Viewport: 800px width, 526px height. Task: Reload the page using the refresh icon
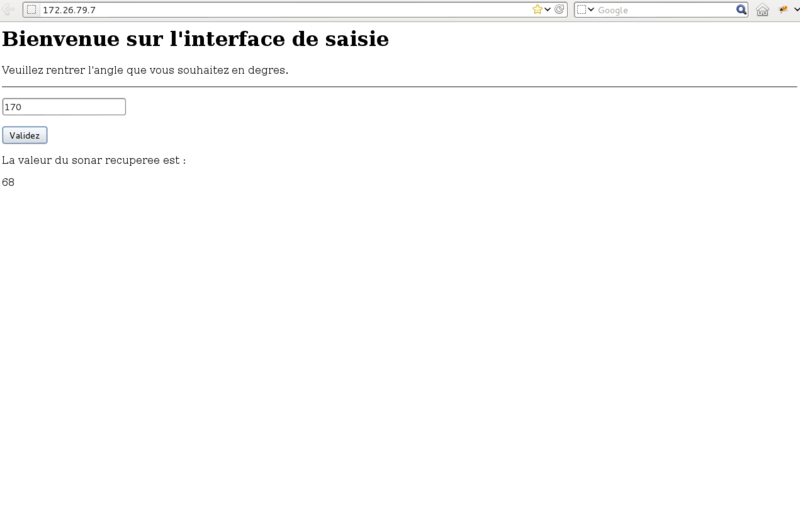tap(560, 10)
